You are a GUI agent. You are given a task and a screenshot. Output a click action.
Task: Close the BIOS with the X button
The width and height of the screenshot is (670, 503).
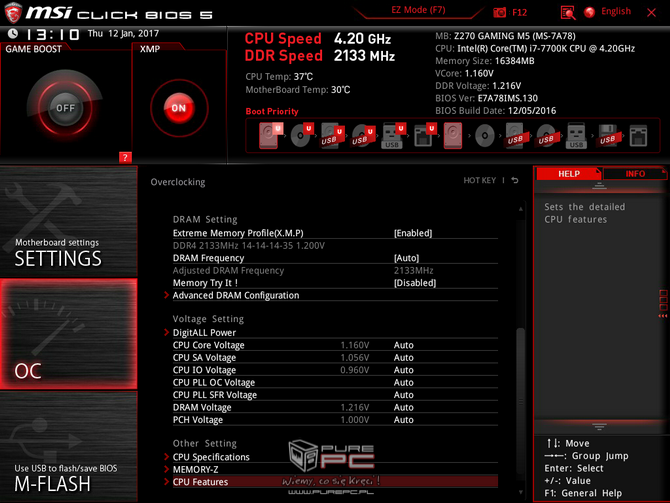[651, 12]
